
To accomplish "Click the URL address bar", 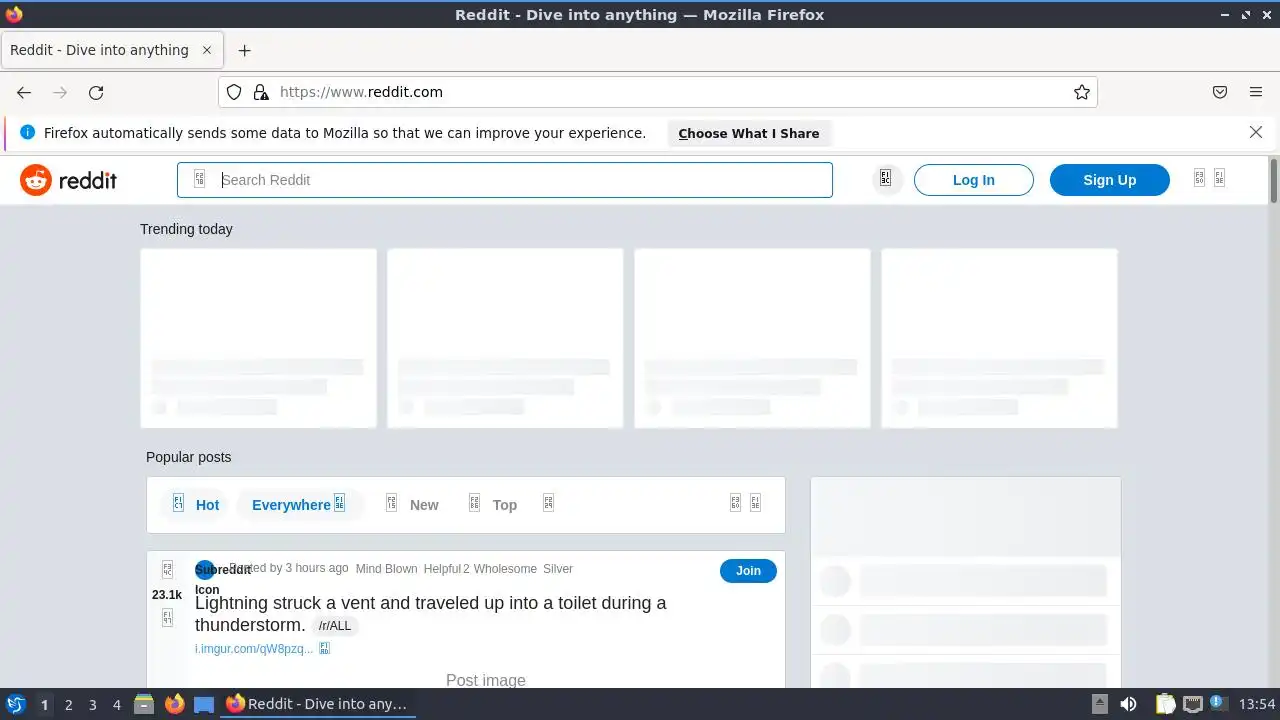I will tap(658, 92).
